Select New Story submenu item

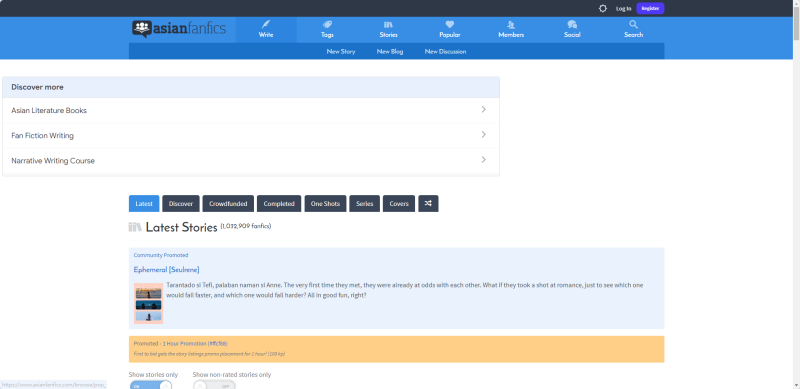[x=341, y=52]
